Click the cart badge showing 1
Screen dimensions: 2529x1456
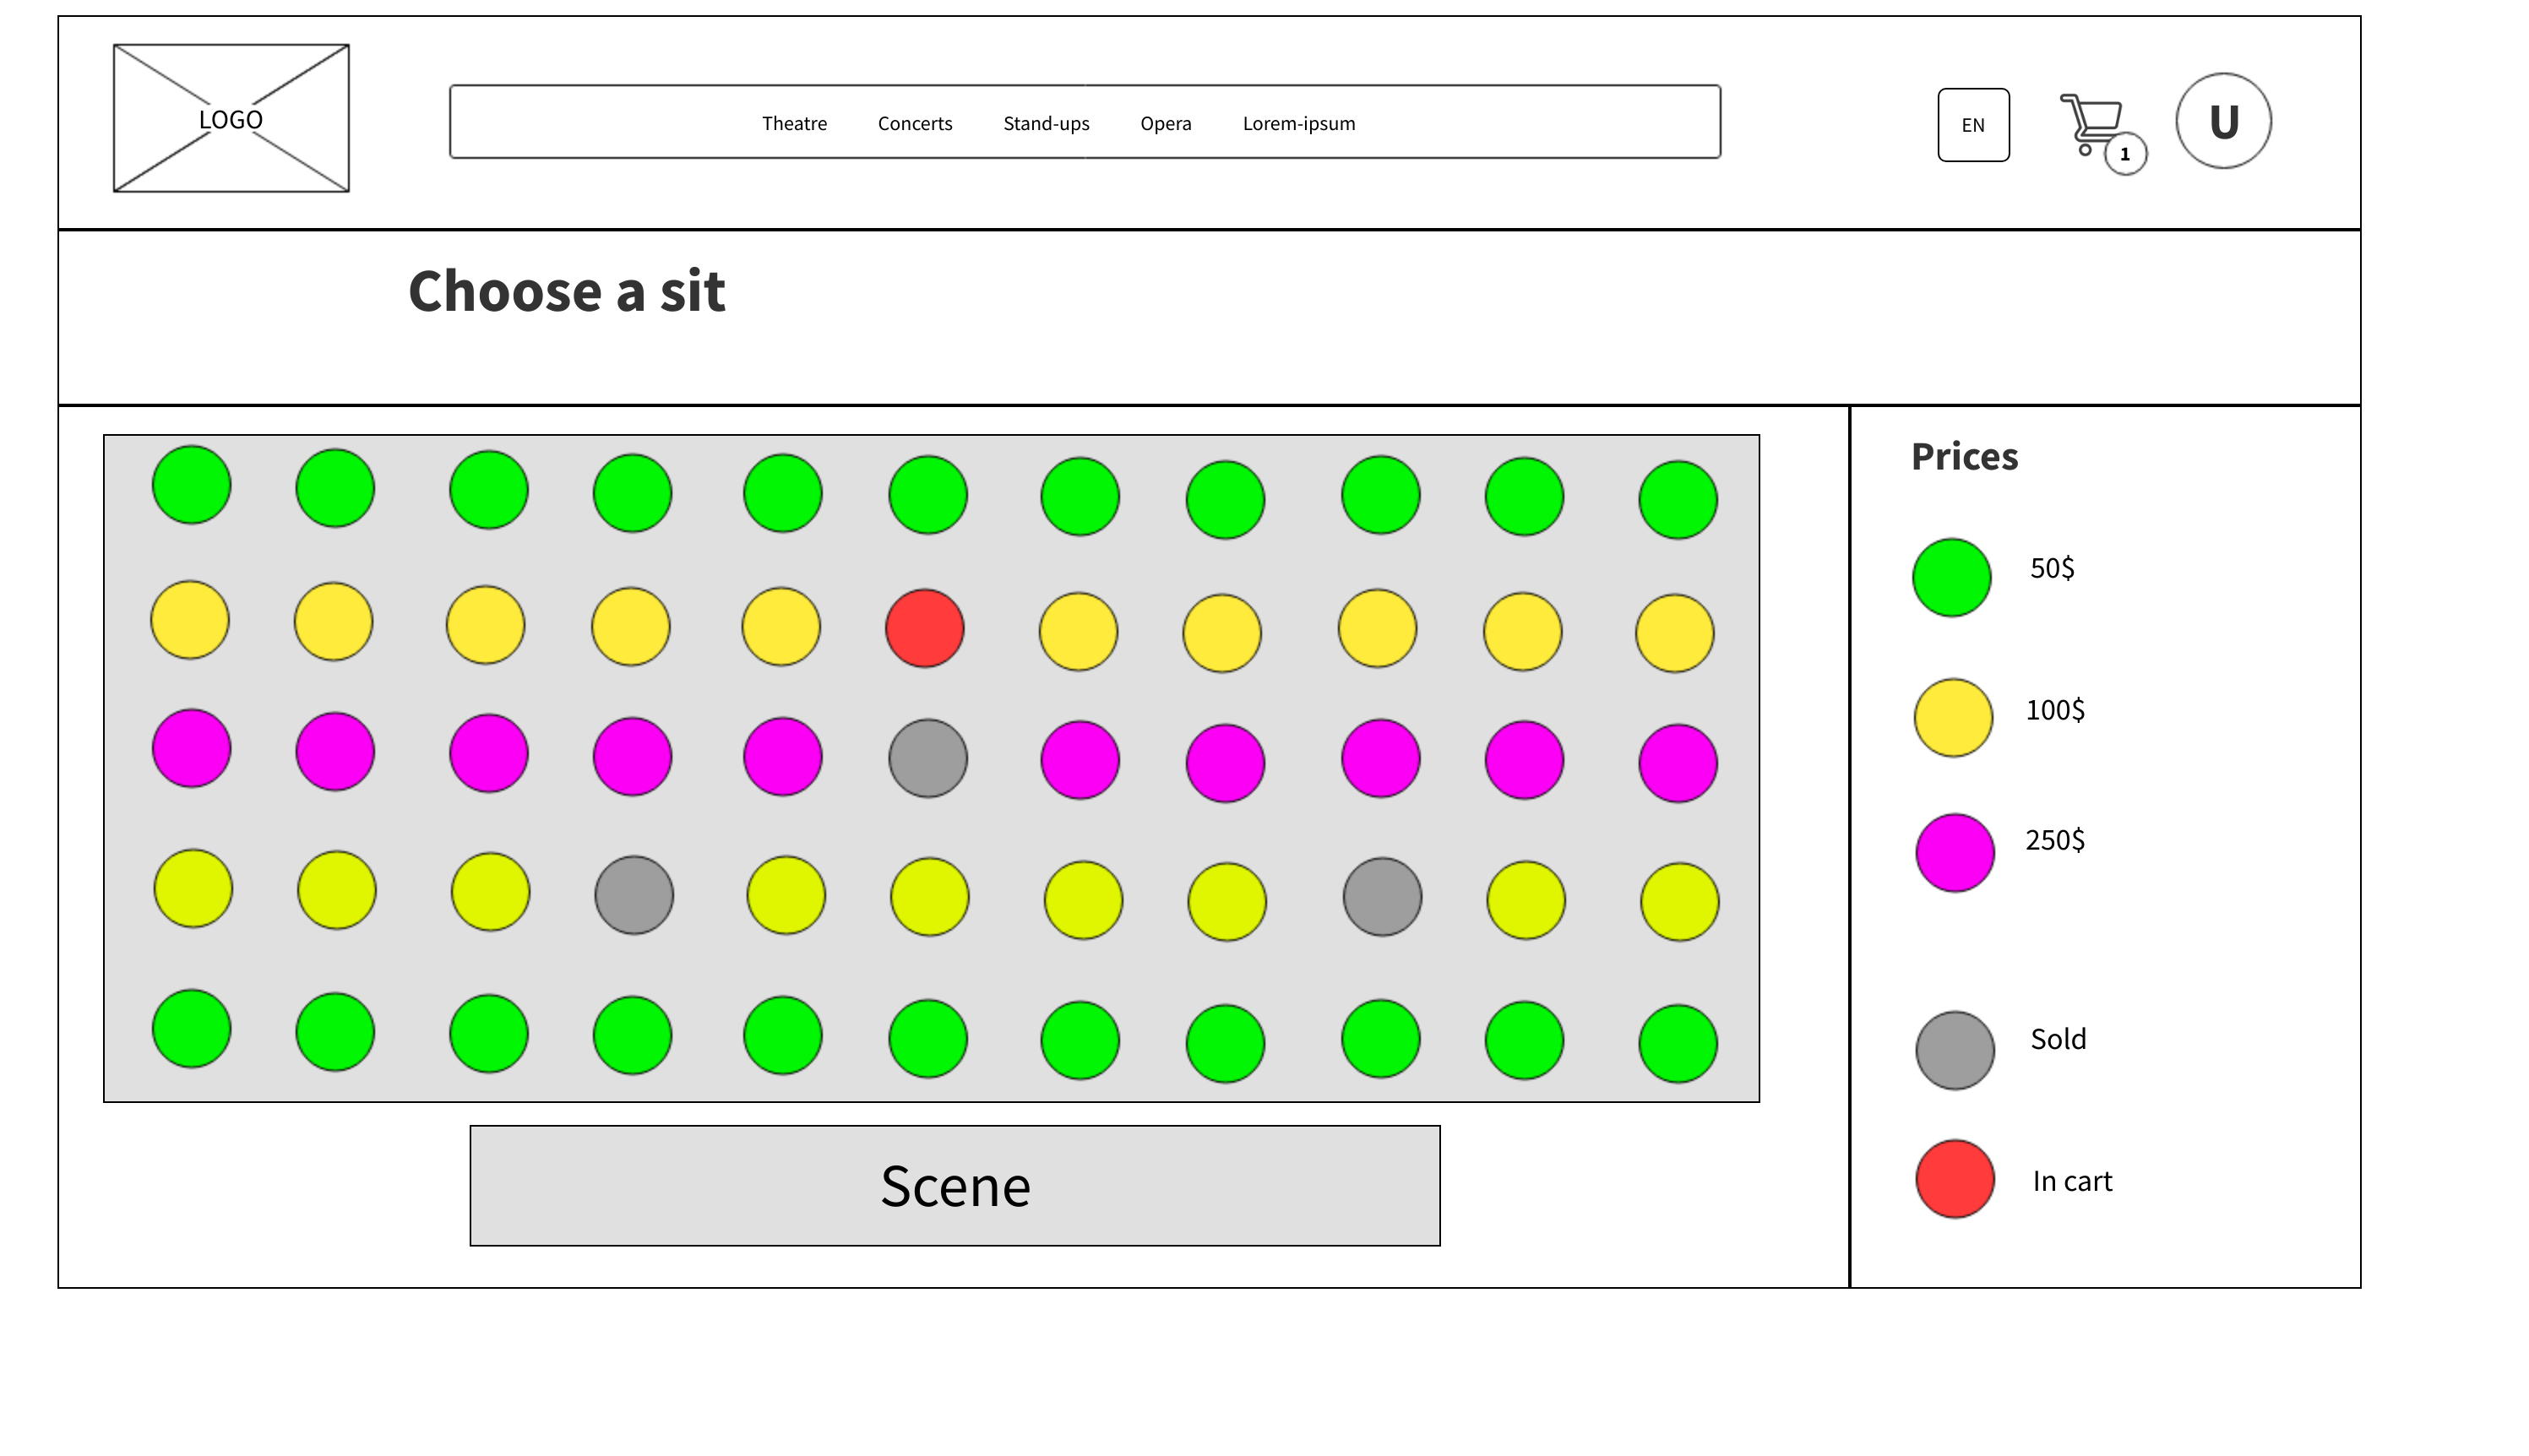point(2125,154)
